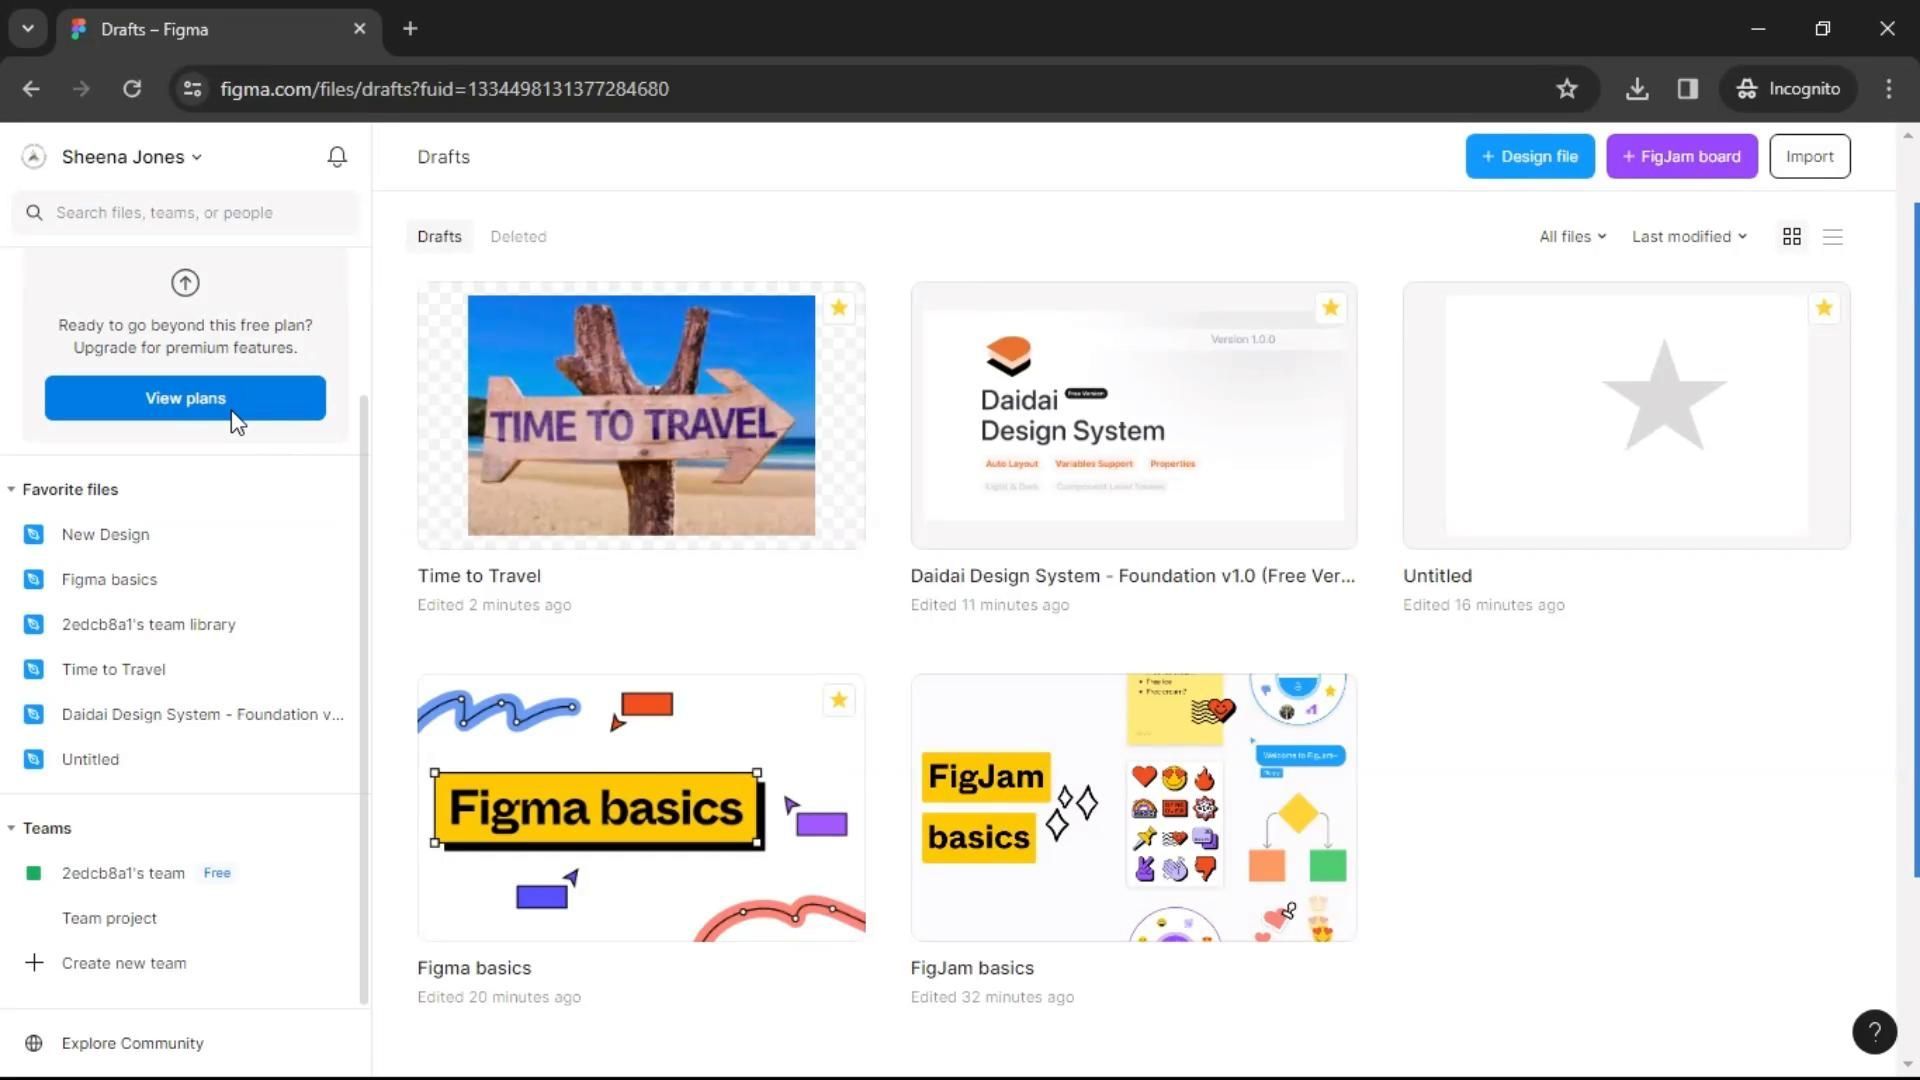Screen dimensions: 1920x1080
Task: Open the Last modified sort dropdown
Action: [1688, 237]
